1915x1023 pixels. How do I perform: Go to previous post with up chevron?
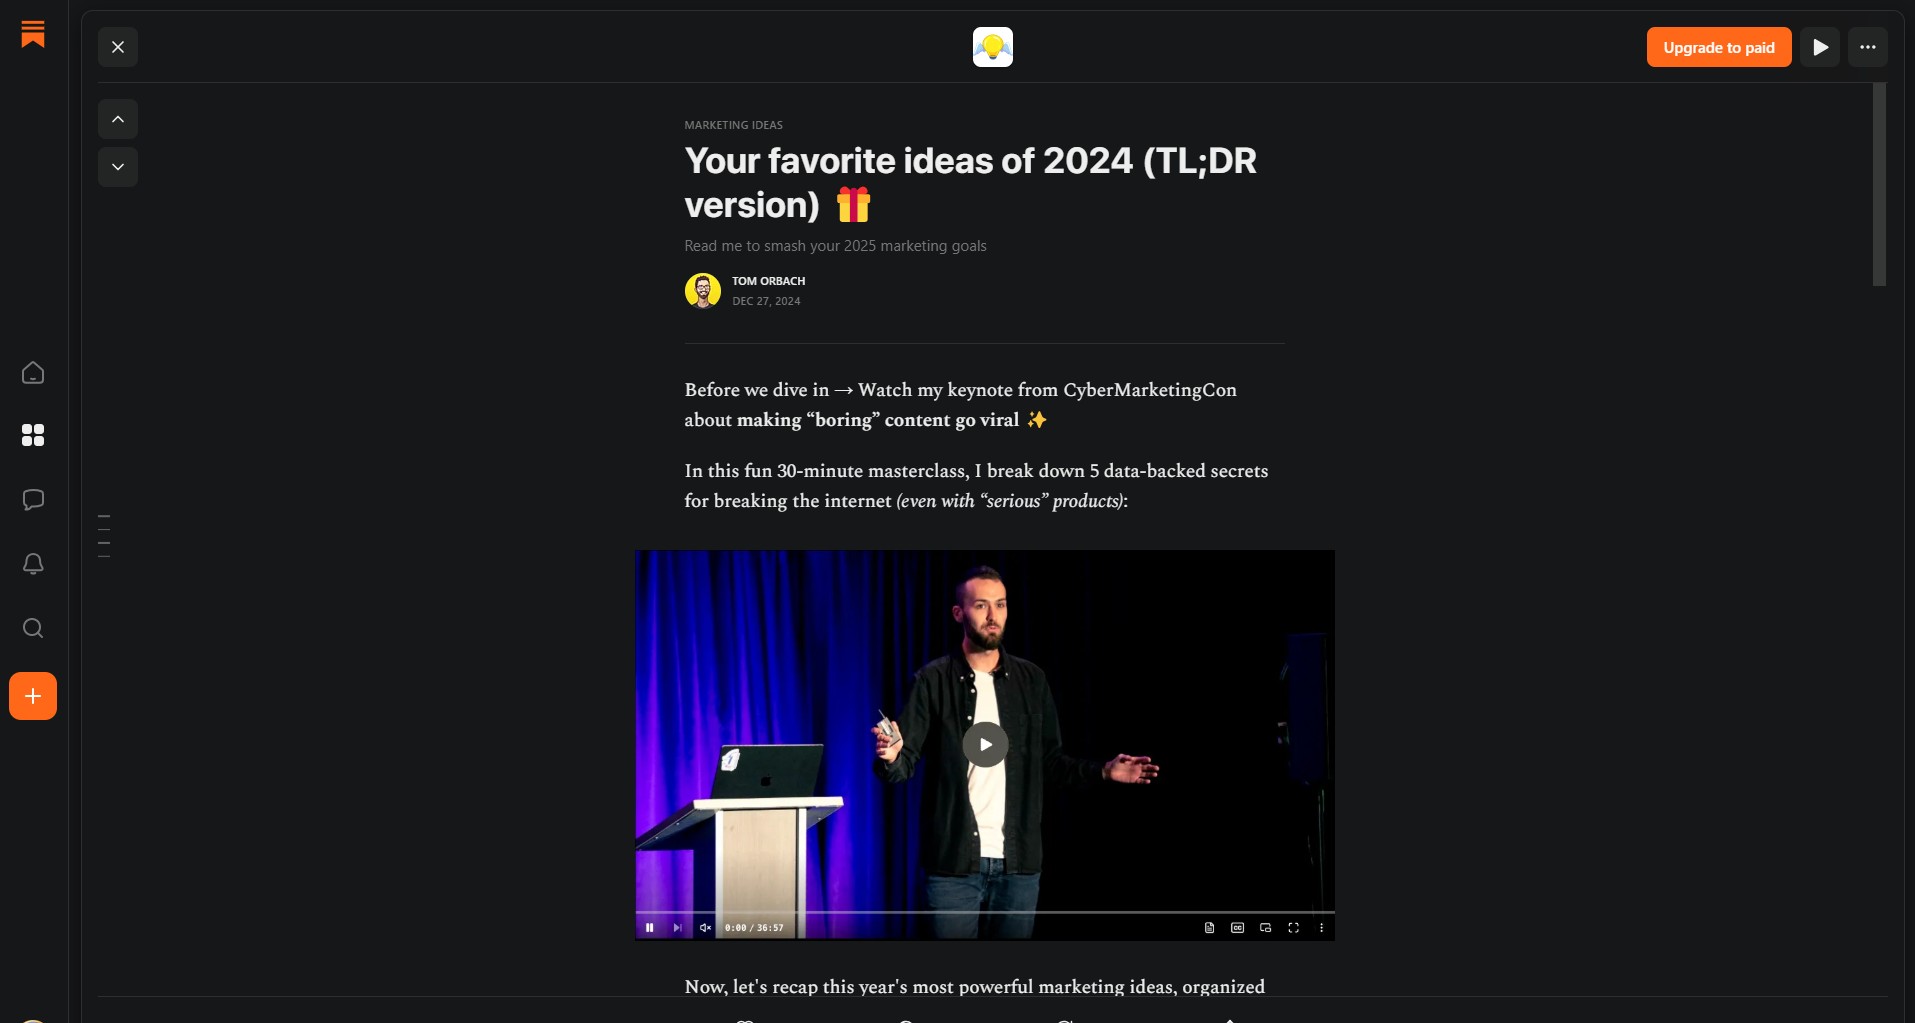pos(118,119)
